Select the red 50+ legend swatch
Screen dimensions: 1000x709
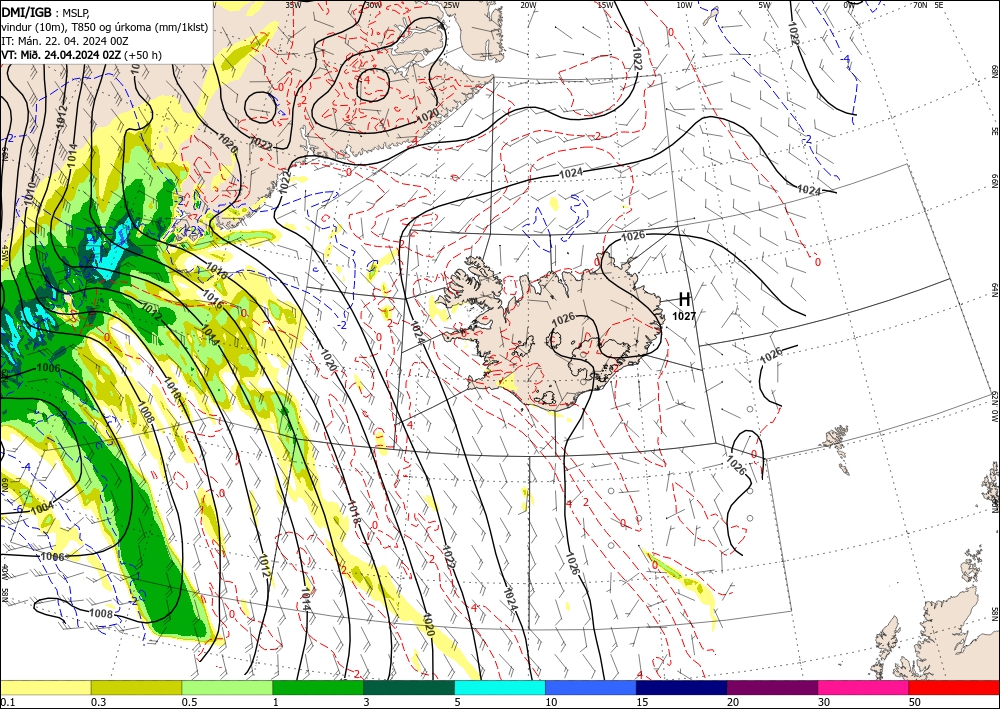click(x=954, y=687)
